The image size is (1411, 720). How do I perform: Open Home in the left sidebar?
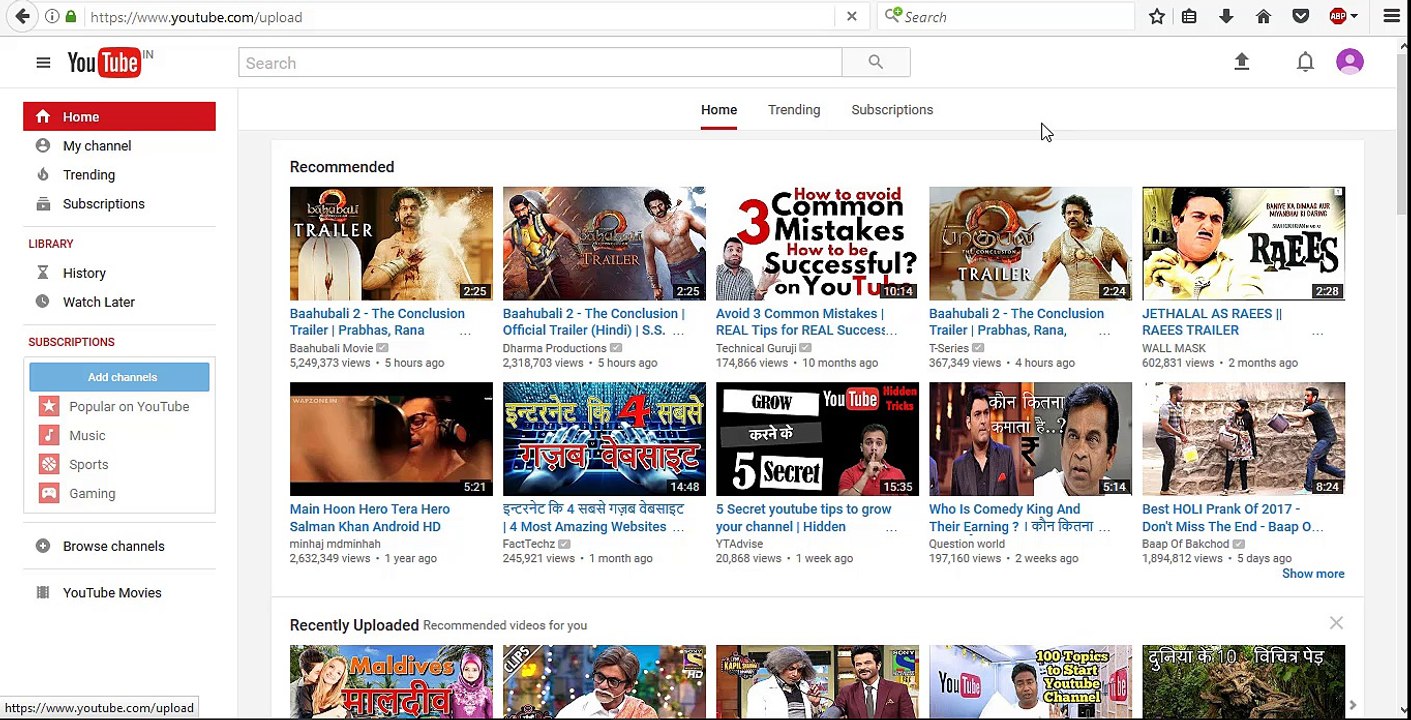119,116
